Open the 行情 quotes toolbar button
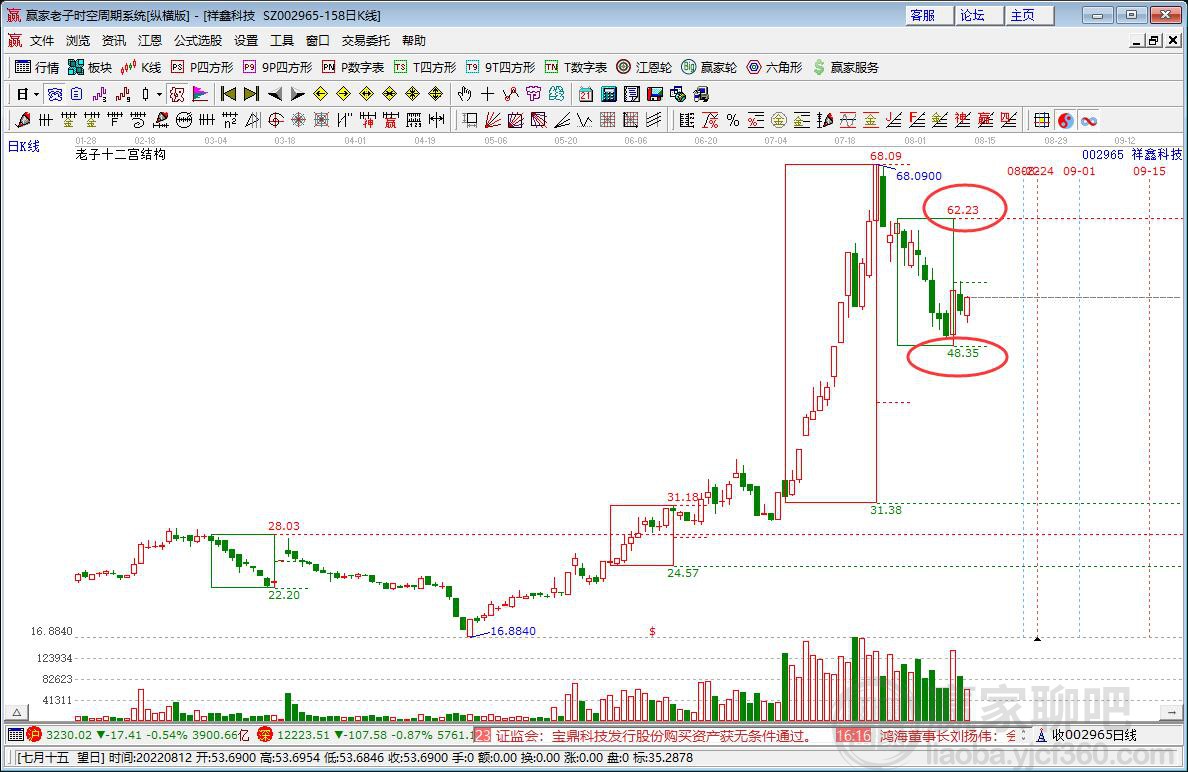The width and height of the screenshot is (1188, 772). pos(37,67)
